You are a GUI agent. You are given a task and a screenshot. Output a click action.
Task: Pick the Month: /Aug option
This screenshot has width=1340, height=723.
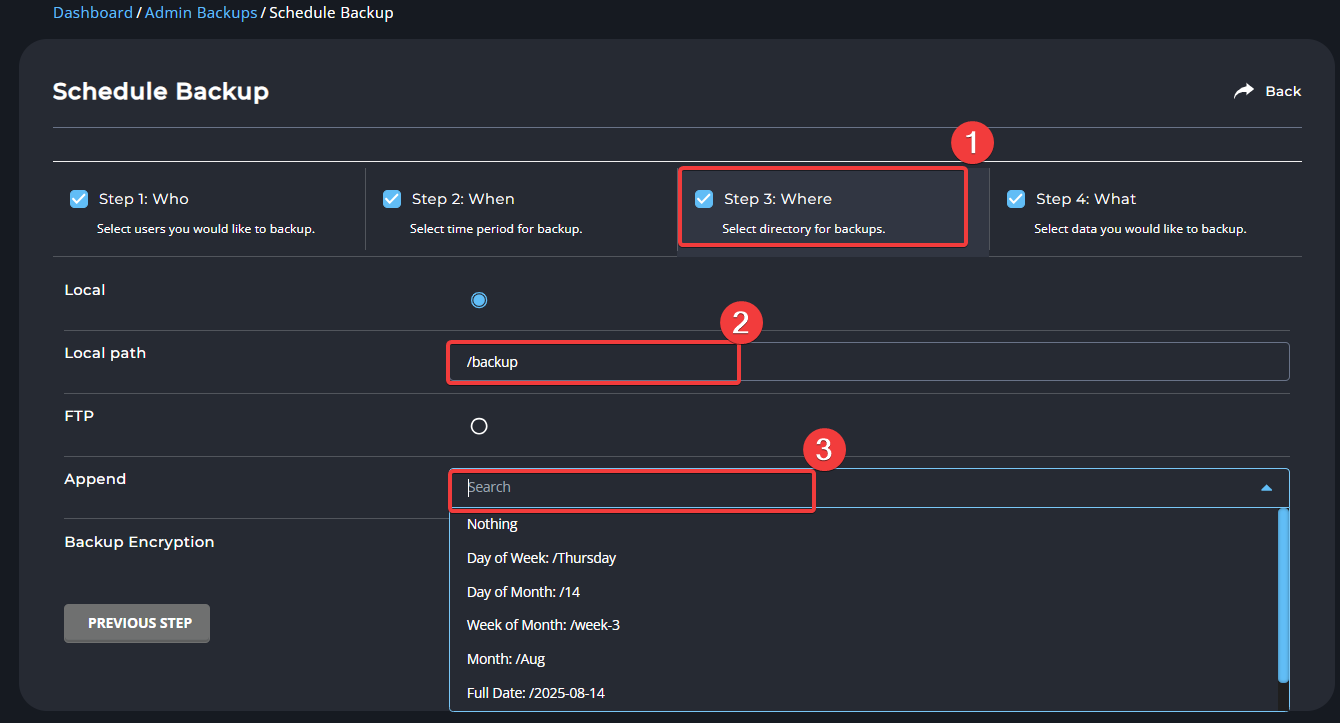click(505, 659)
